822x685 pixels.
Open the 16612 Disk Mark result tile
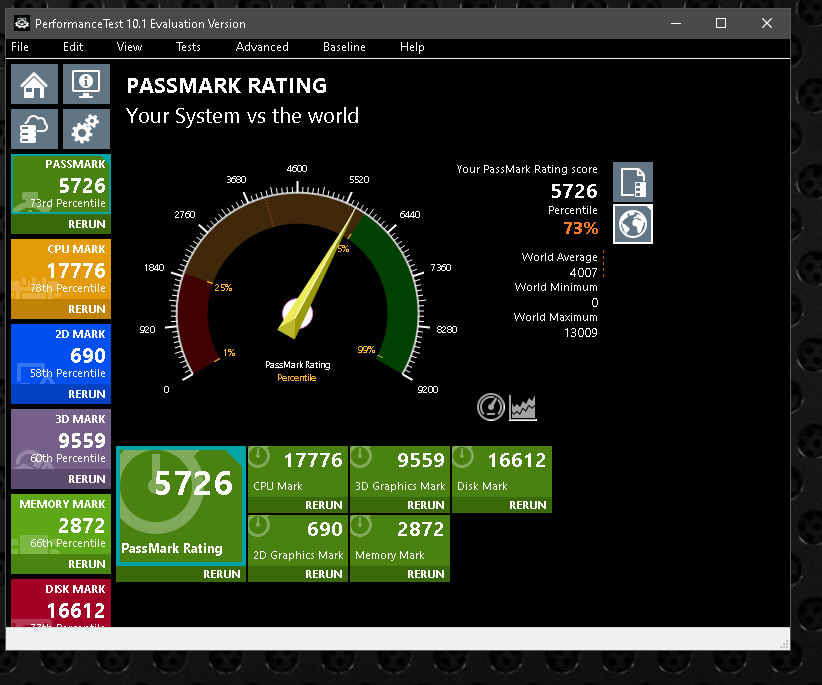click(502, 472)
